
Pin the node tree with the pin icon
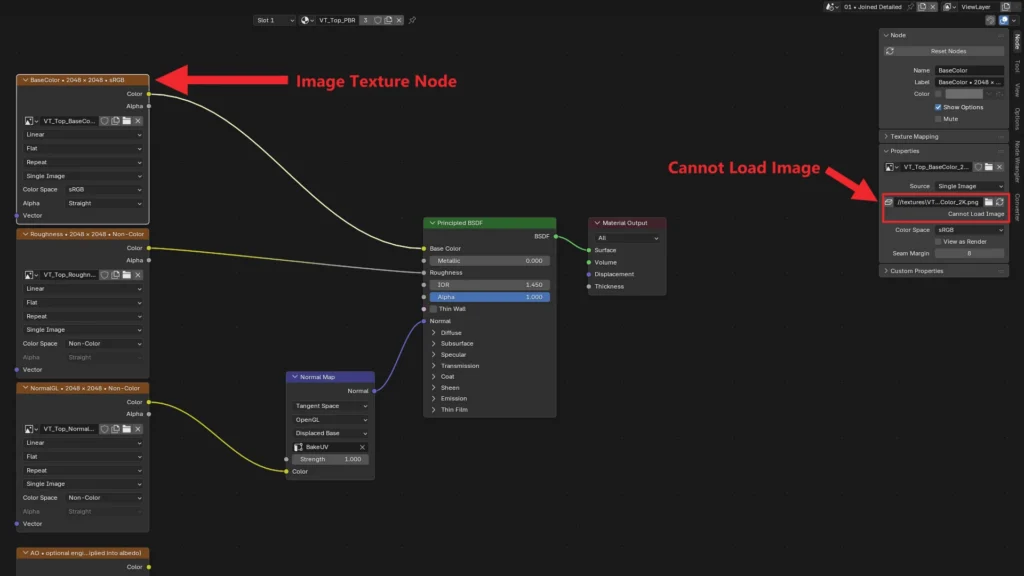pos(412,20)
